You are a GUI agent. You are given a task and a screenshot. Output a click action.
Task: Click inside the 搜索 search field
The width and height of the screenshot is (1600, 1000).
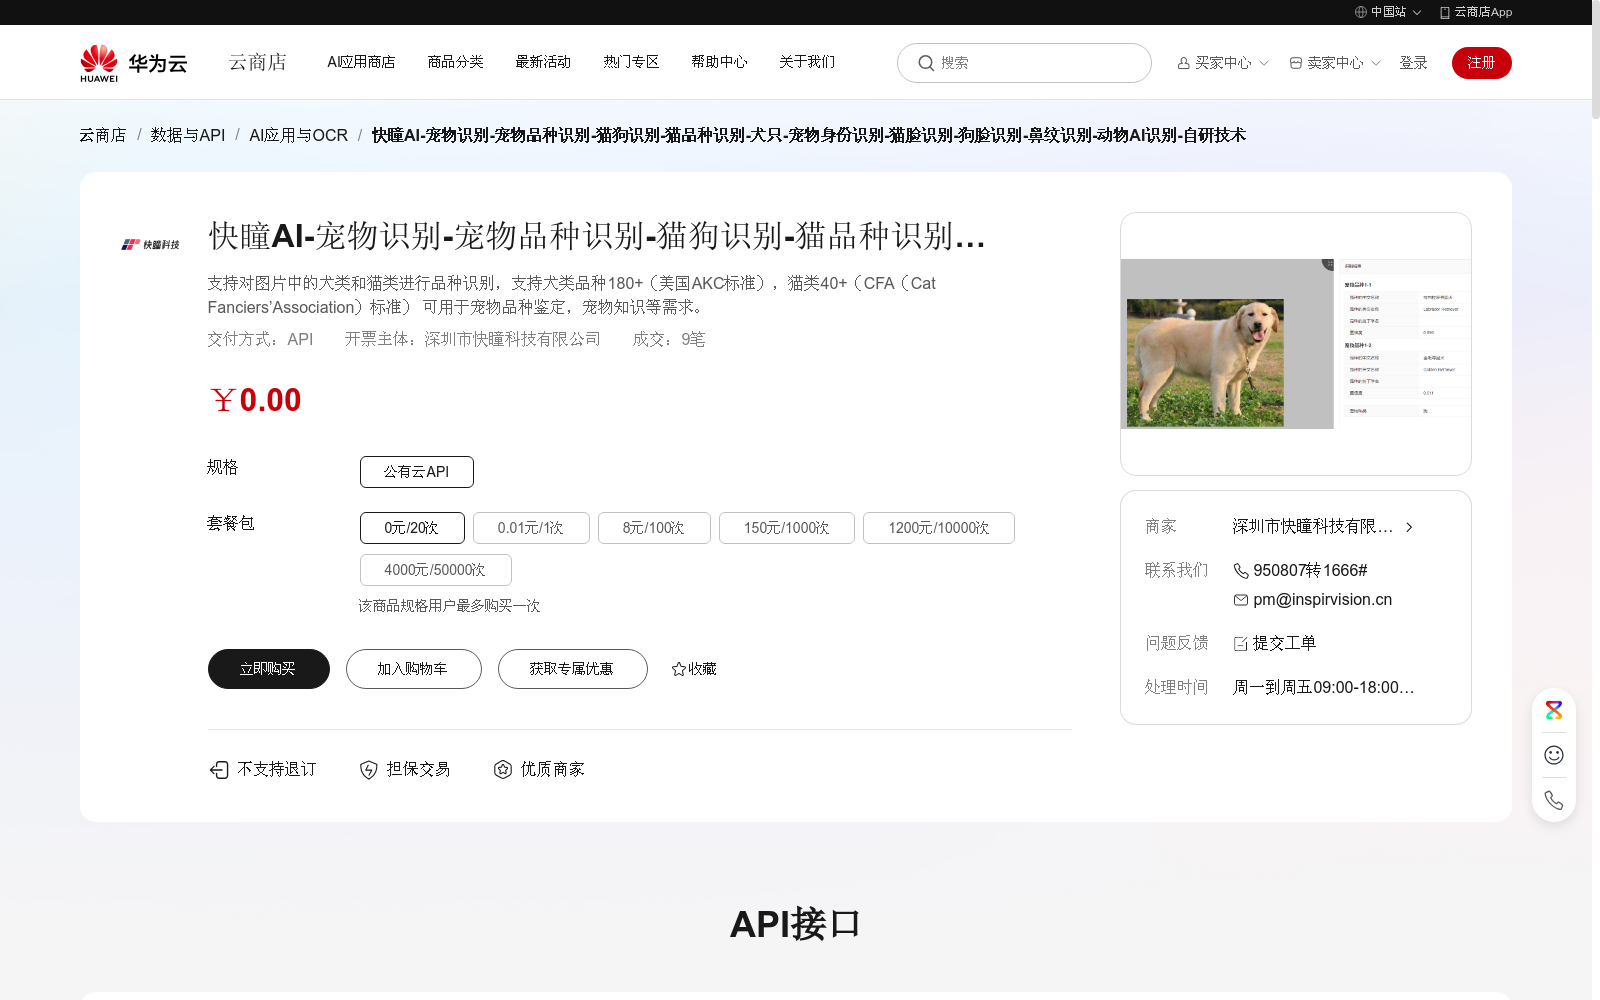[x=1024, y=63]
